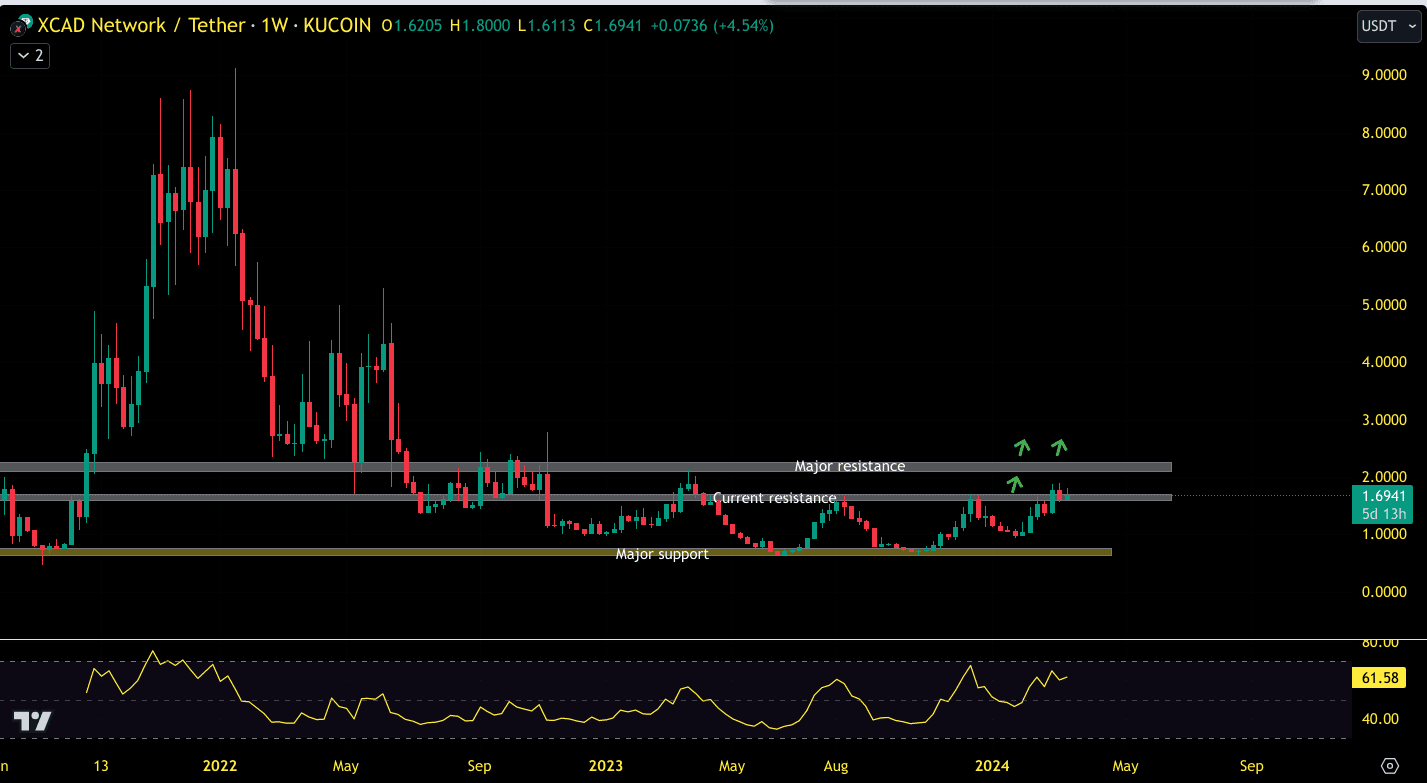Click the 5d 13h bar countdown

tap(1383, 514)
